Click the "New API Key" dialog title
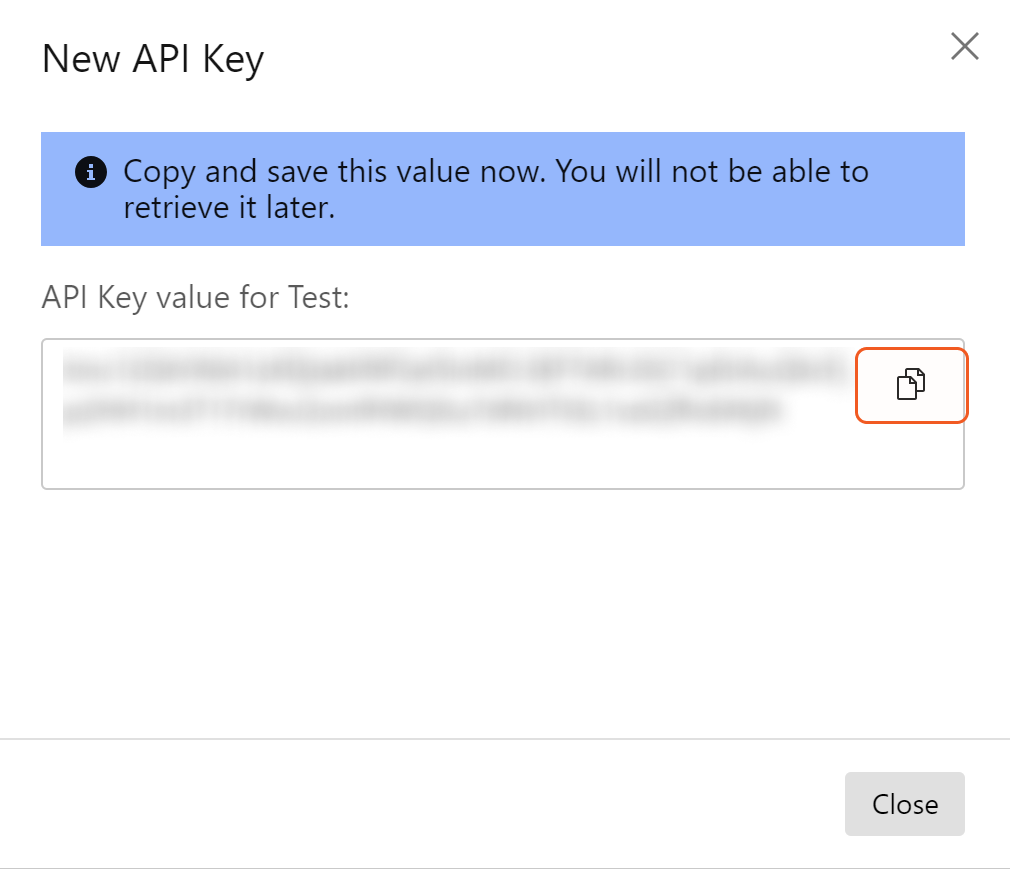Viewport: 1010px width, 869px height. [152, 60]
